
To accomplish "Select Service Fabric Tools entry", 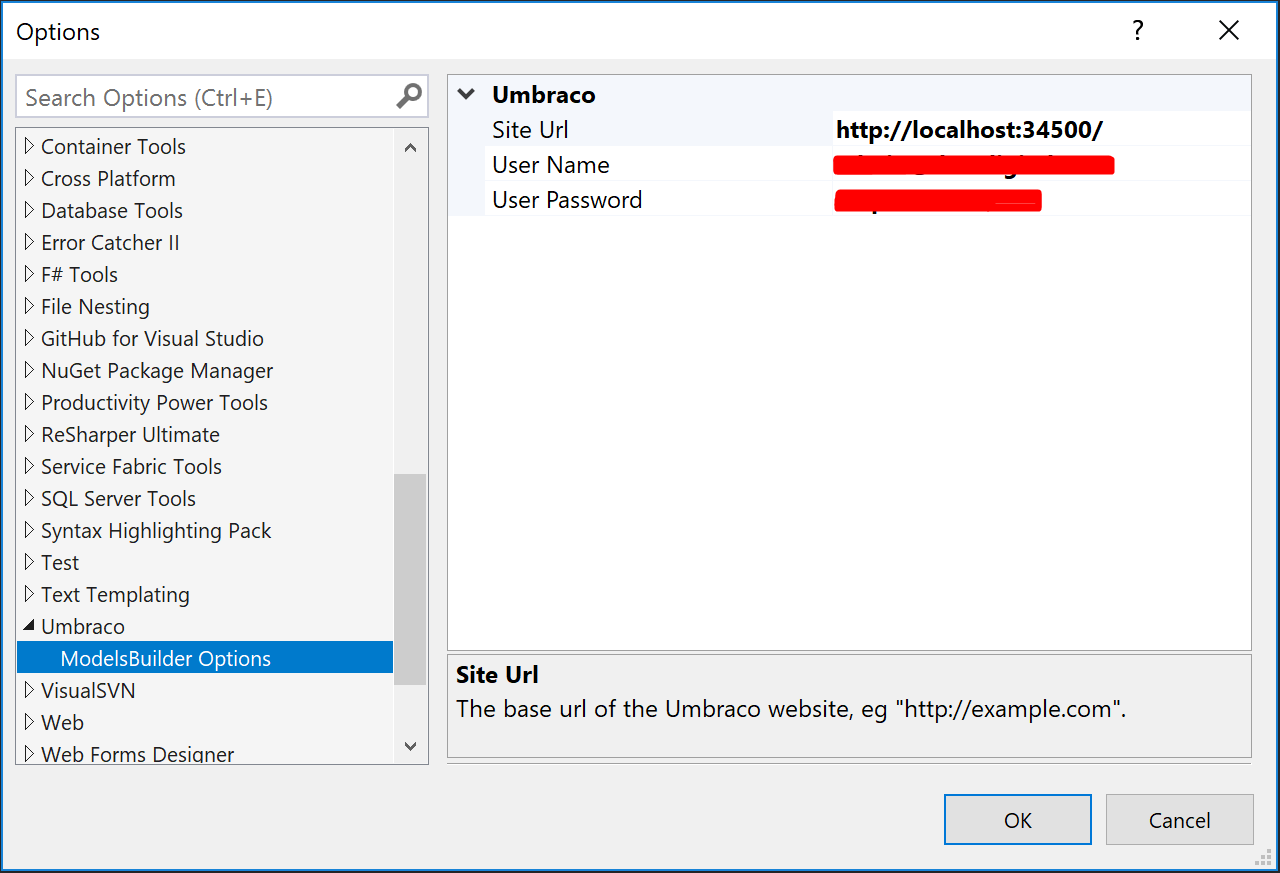I will 131,466.
